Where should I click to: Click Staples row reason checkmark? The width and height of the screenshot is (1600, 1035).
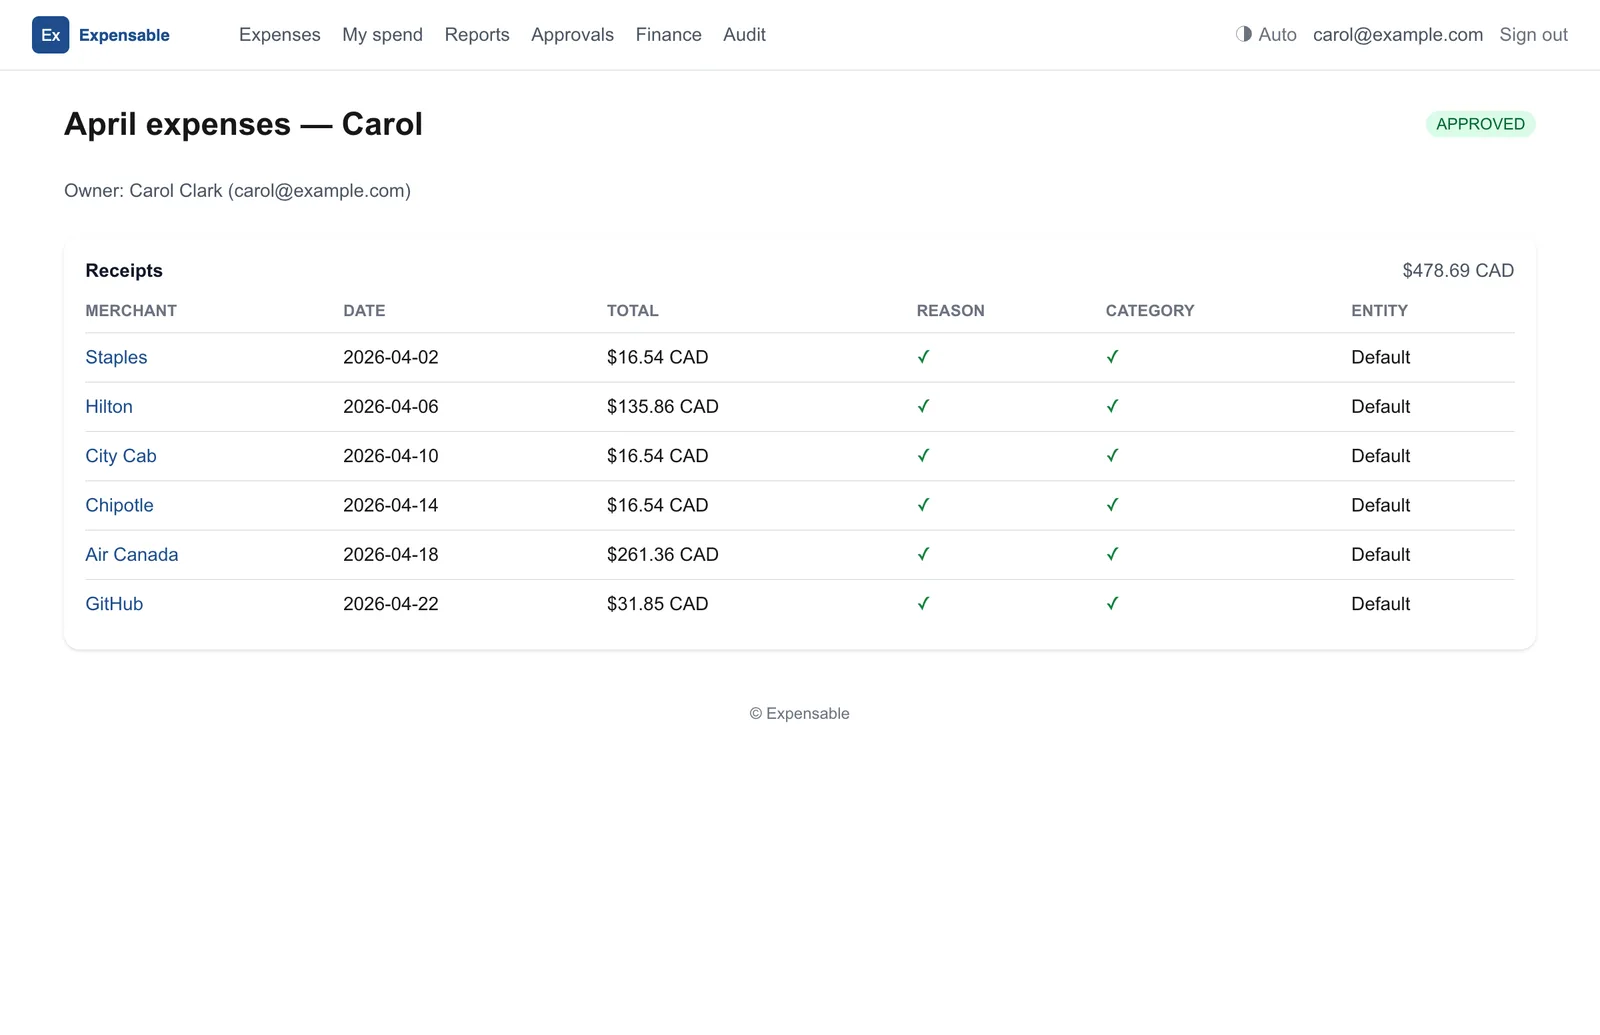coord(924,357)
